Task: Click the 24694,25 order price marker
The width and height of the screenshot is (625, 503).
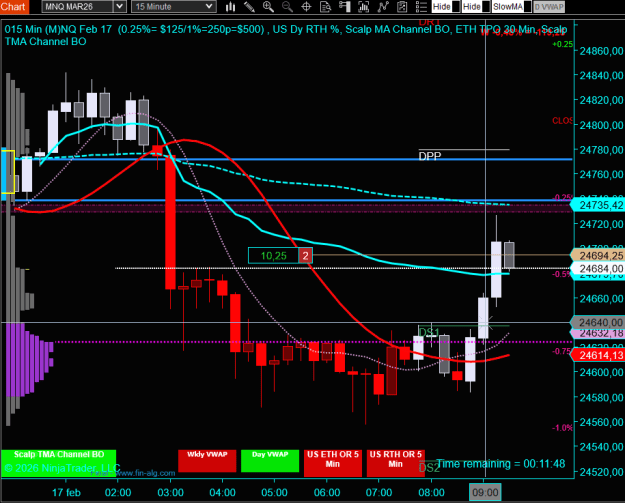Action: 598,255
